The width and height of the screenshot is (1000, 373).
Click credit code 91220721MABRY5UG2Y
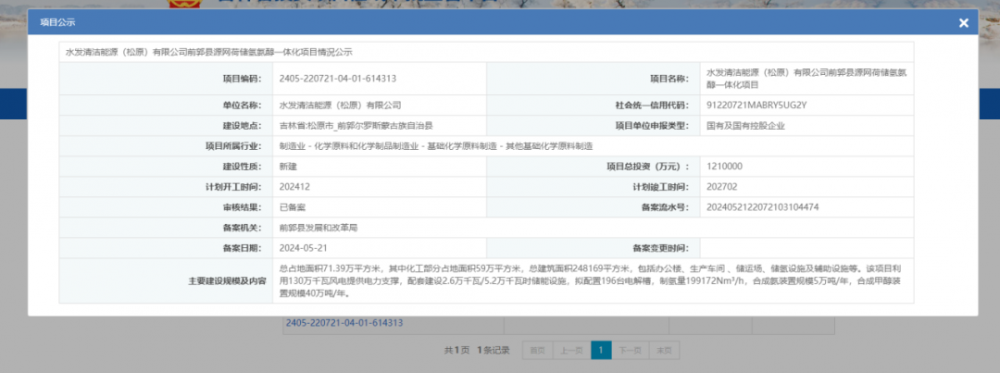[757, 105]
